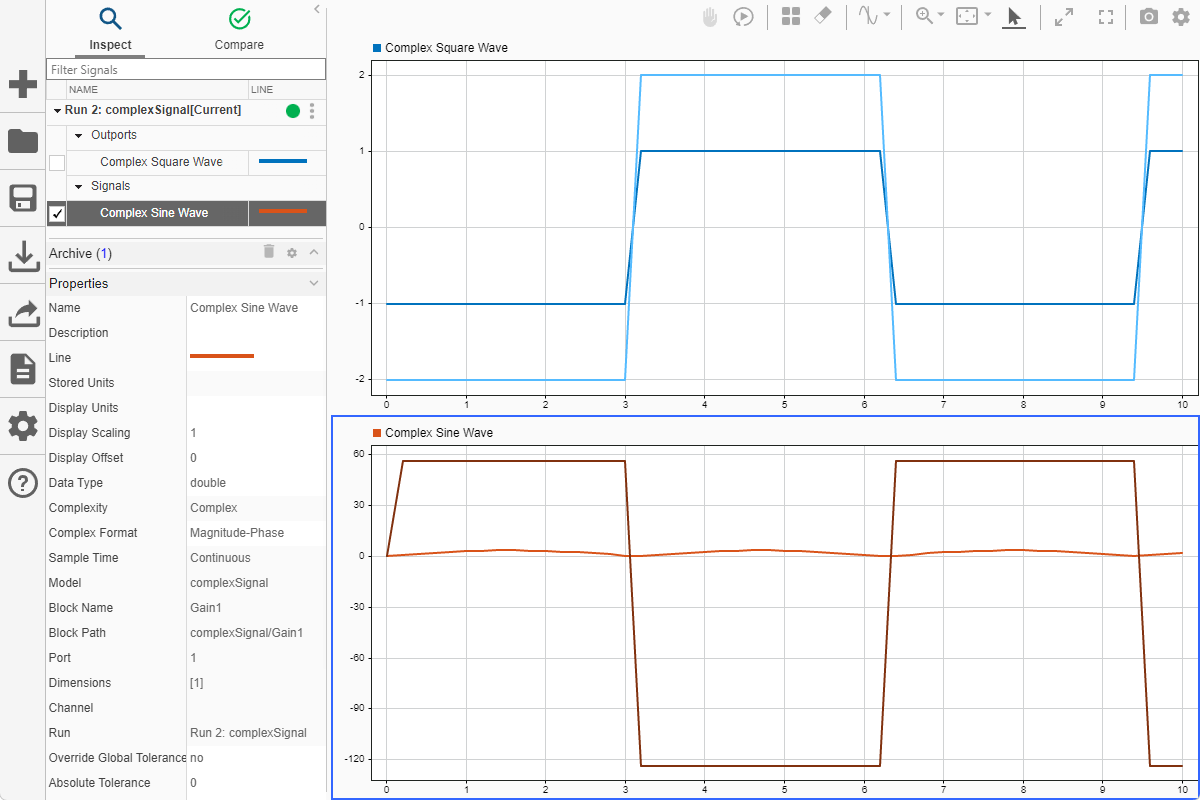Click the Filter Signals input field
Screen dimensions: 1200x800
pos(186,70)
